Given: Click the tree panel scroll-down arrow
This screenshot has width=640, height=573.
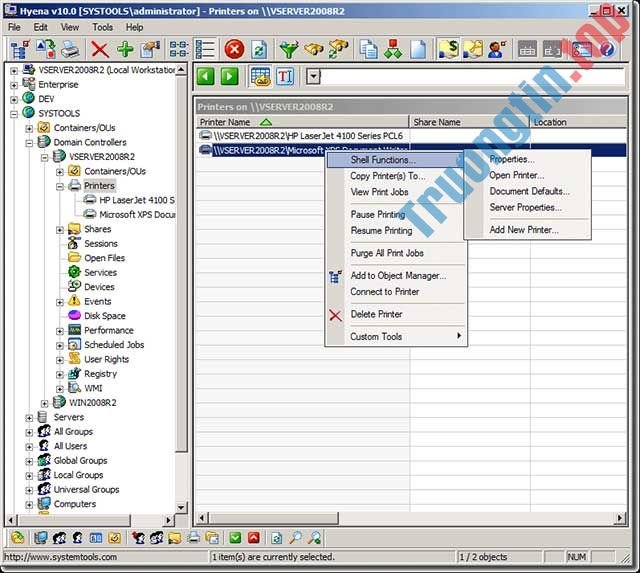Looking at the screenshot, I should coord(181,507).
